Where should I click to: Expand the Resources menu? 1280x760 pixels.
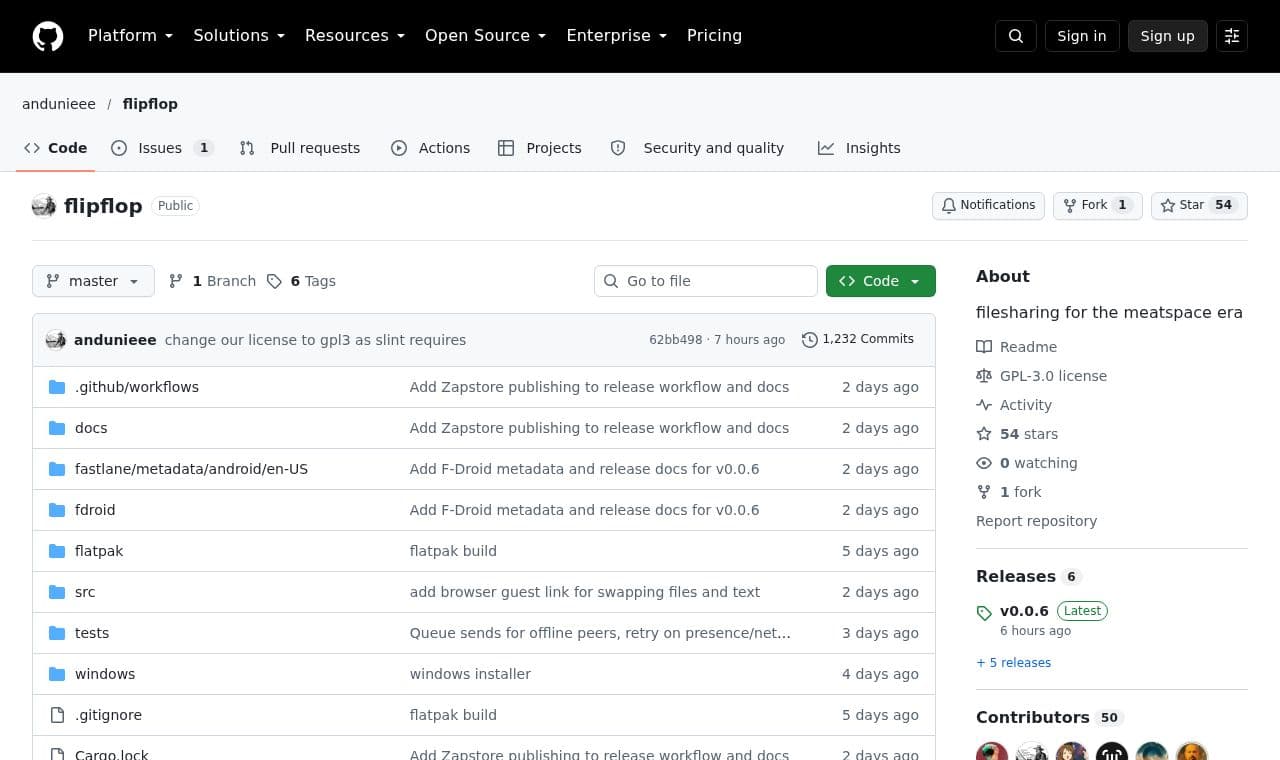[x=355, y=36]
